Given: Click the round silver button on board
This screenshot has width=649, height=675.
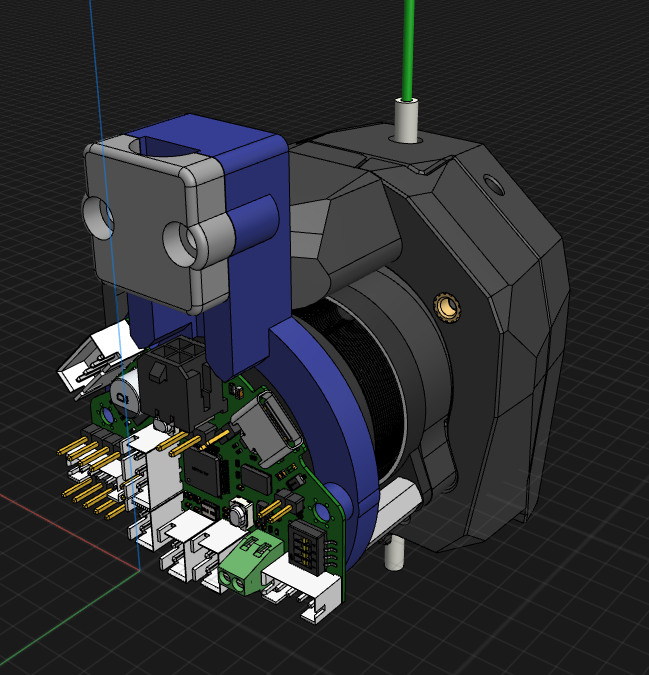Looking at the screenshot, I should point(239,517).
